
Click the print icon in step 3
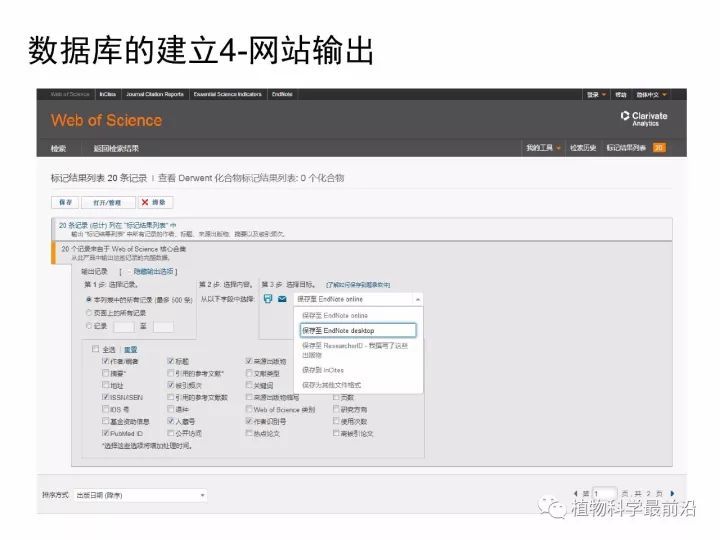click(268, 299)
